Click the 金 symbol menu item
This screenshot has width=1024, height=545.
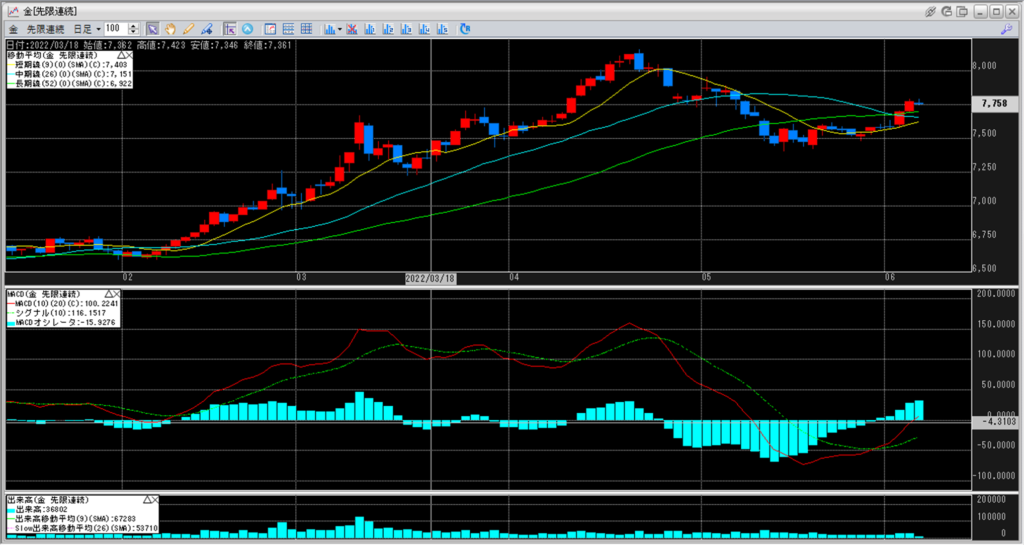[x=12, y=29]
